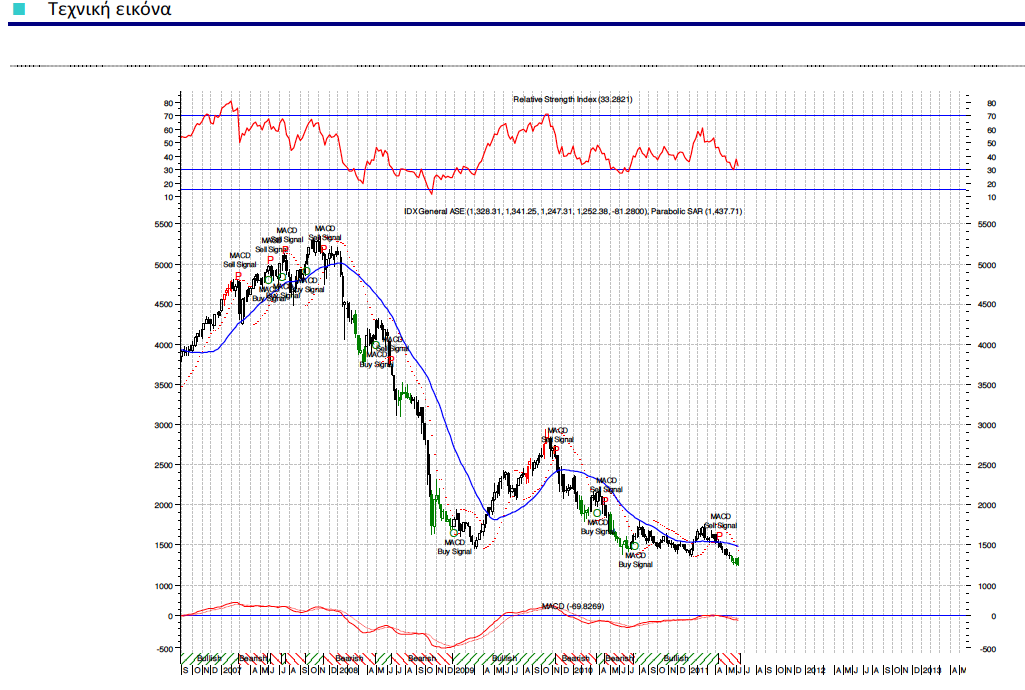Click the 1500 value on the left price axis

tap(164, 545)
